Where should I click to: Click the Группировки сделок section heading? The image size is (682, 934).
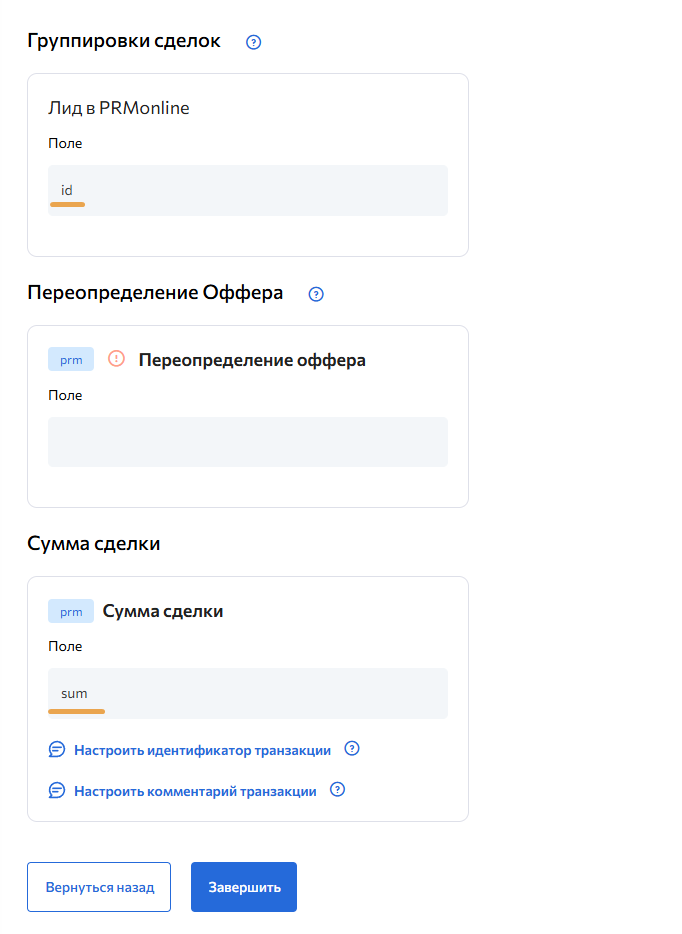click(x=124, y=42)
